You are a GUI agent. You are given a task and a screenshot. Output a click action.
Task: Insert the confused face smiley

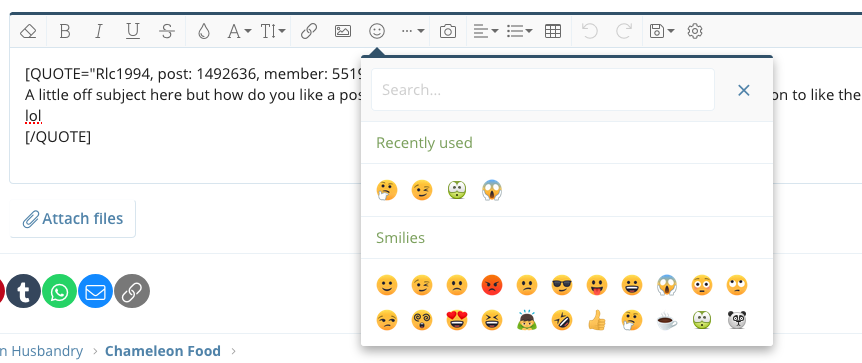[x=527, y=285]
